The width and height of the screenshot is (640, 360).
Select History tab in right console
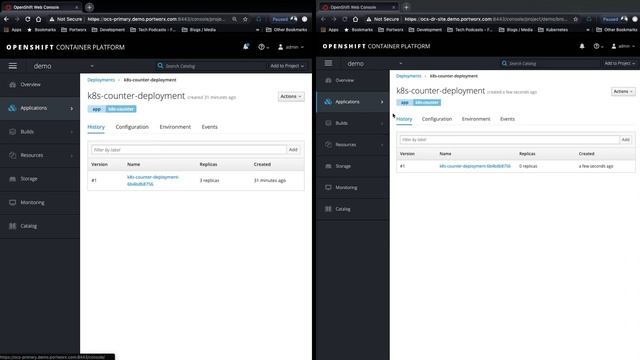click(404, 119)
